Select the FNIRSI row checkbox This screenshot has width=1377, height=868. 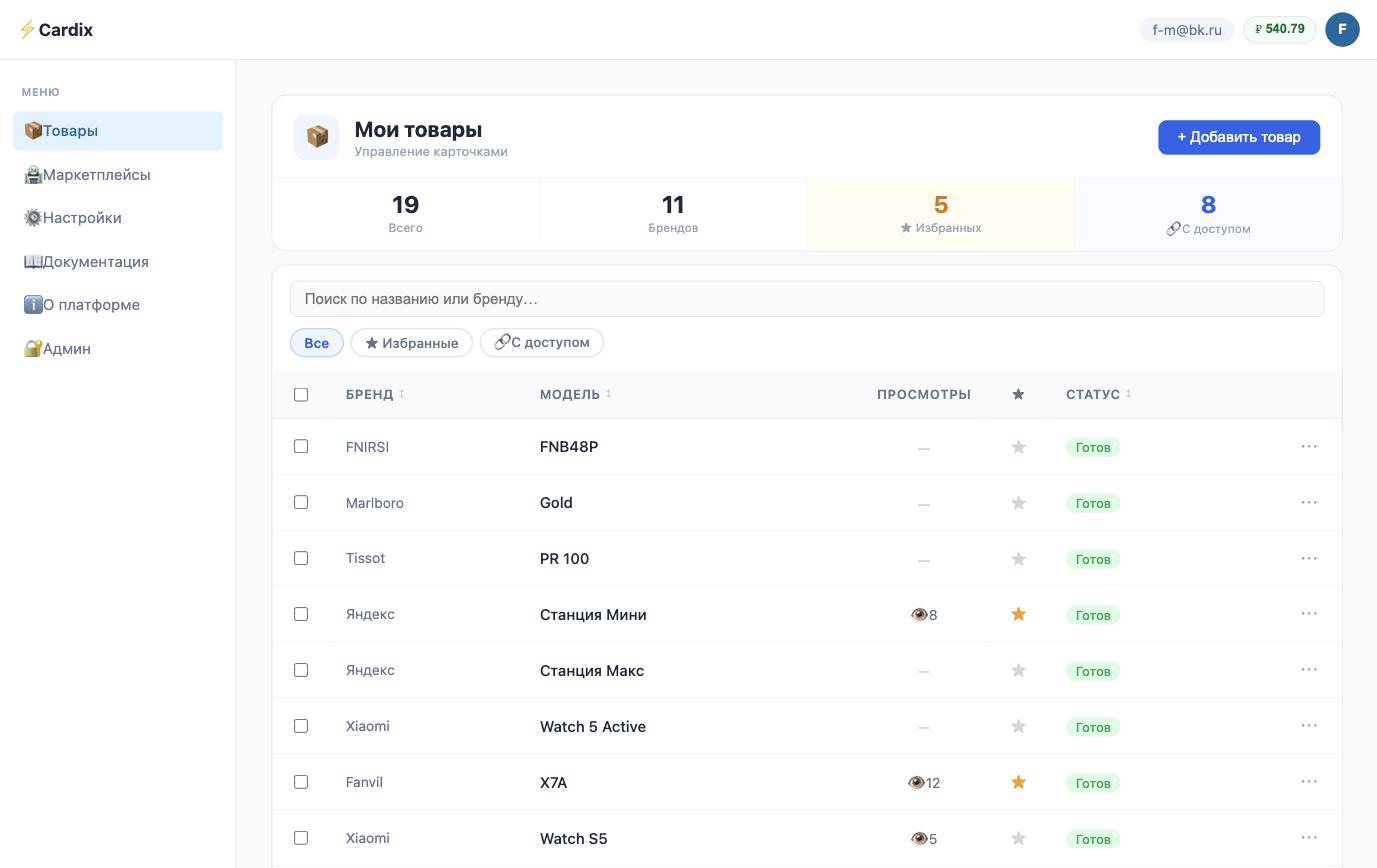[x=301, y=446]
